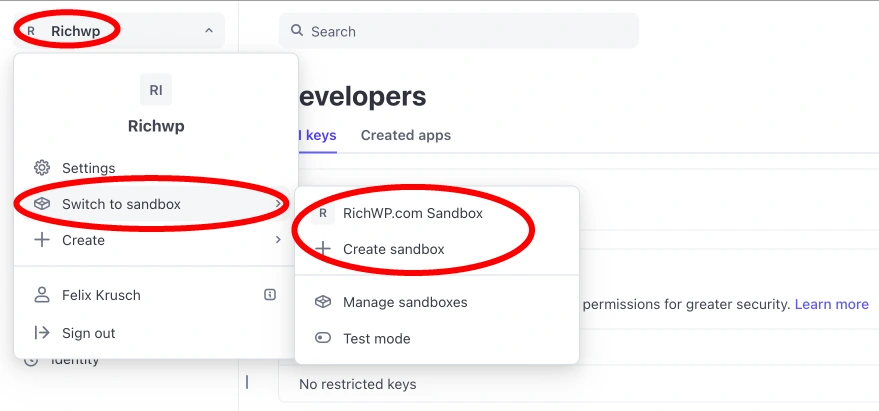This screenshot has height=411, width=879.
Task: Select RichWP.com Sandbox from the submenu
Action: tap(412, 213)
